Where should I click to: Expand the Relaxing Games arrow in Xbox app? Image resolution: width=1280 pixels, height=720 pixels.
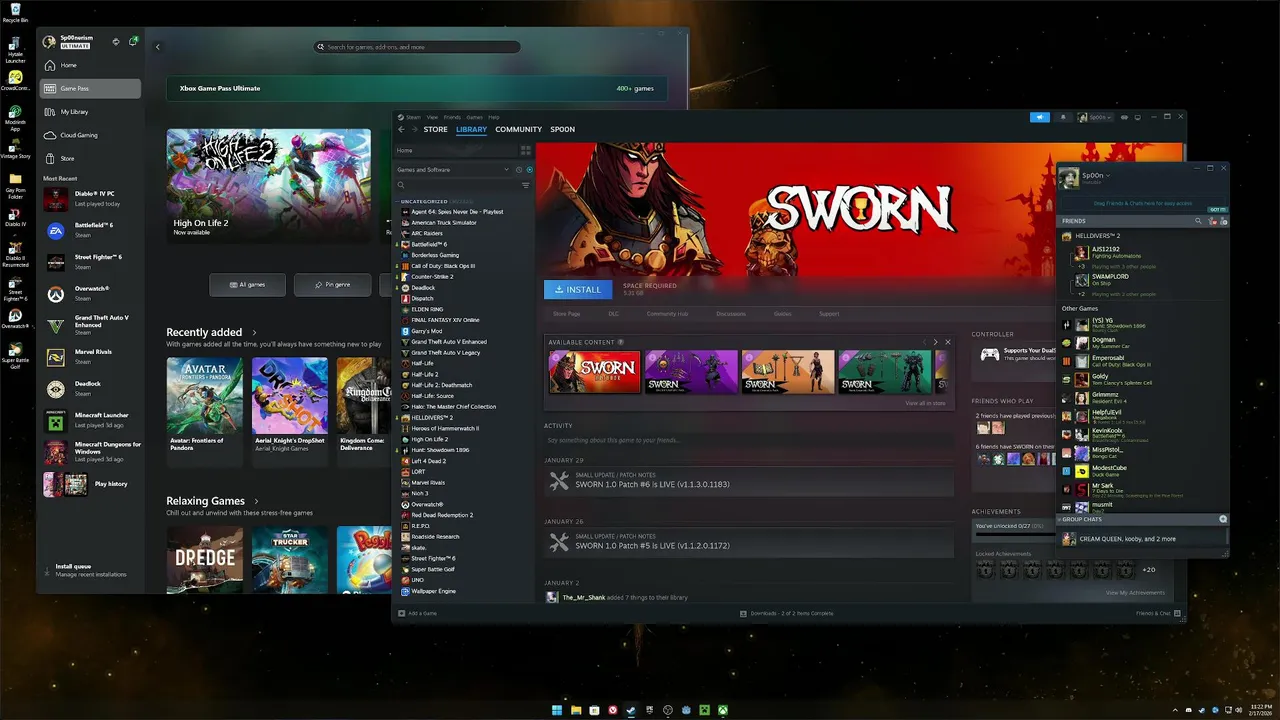[256, 501]
